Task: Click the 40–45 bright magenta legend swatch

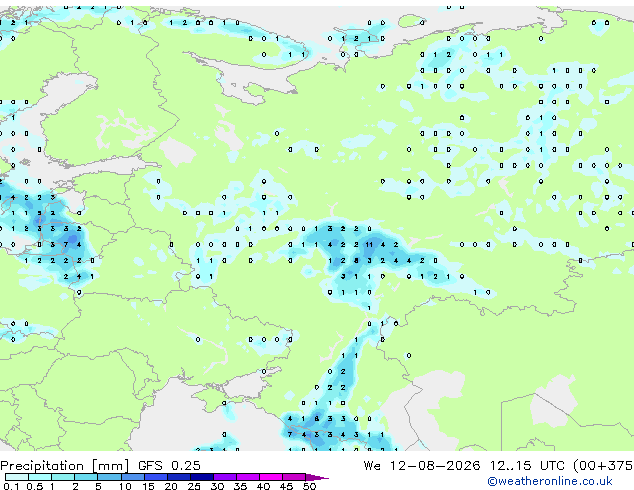Action: [271, 477]
